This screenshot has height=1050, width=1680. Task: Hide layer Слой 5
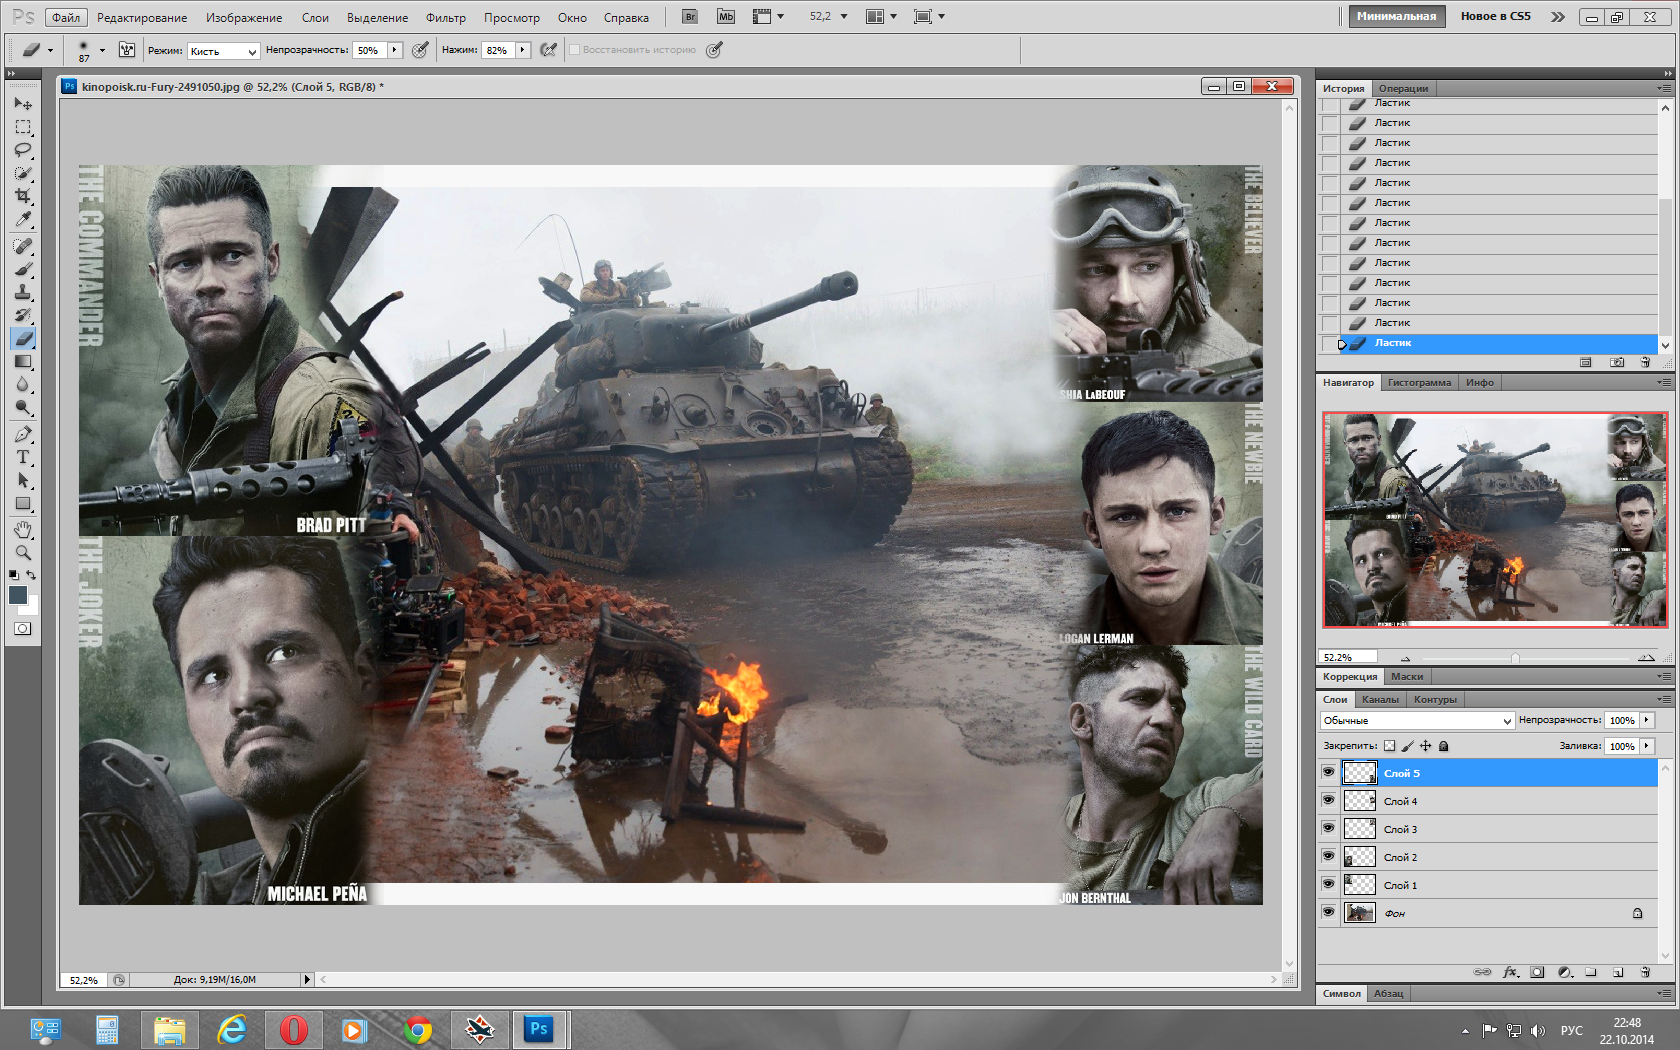(1328, 772)
